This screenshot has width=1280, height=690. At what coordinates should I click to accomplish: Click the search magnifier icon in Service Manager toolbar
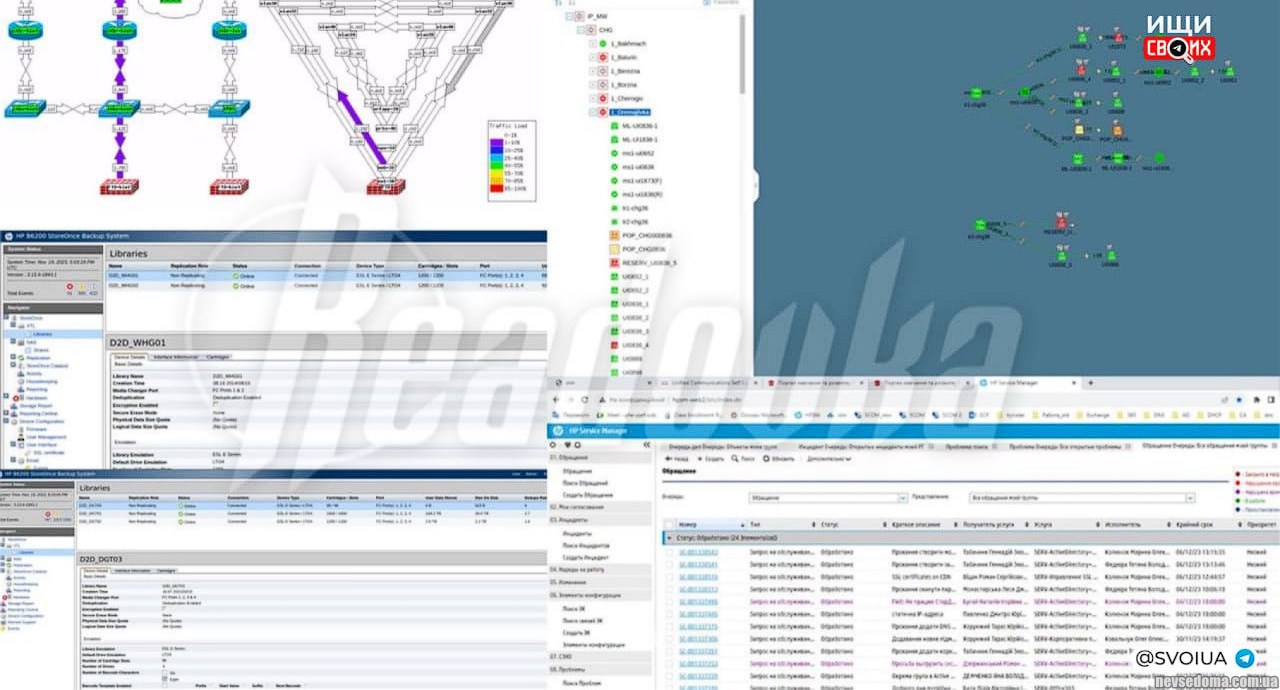pyautogui.click(x=733, y=458)
